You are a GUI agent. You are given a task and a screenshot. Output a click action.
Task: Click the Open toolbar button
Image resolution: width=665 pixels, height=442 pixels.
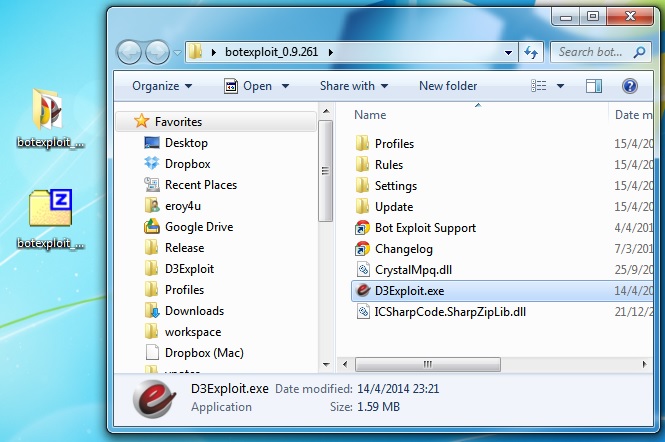click(x=249, y=86)
